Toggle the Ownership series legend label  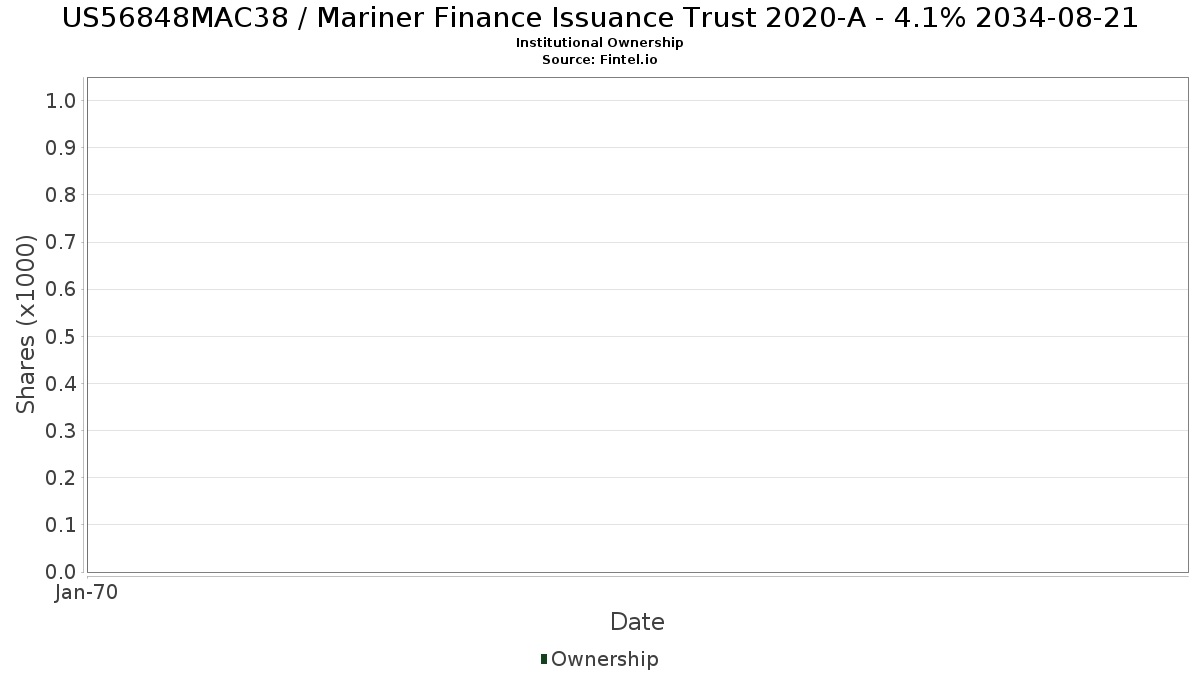tap(604, 659)
